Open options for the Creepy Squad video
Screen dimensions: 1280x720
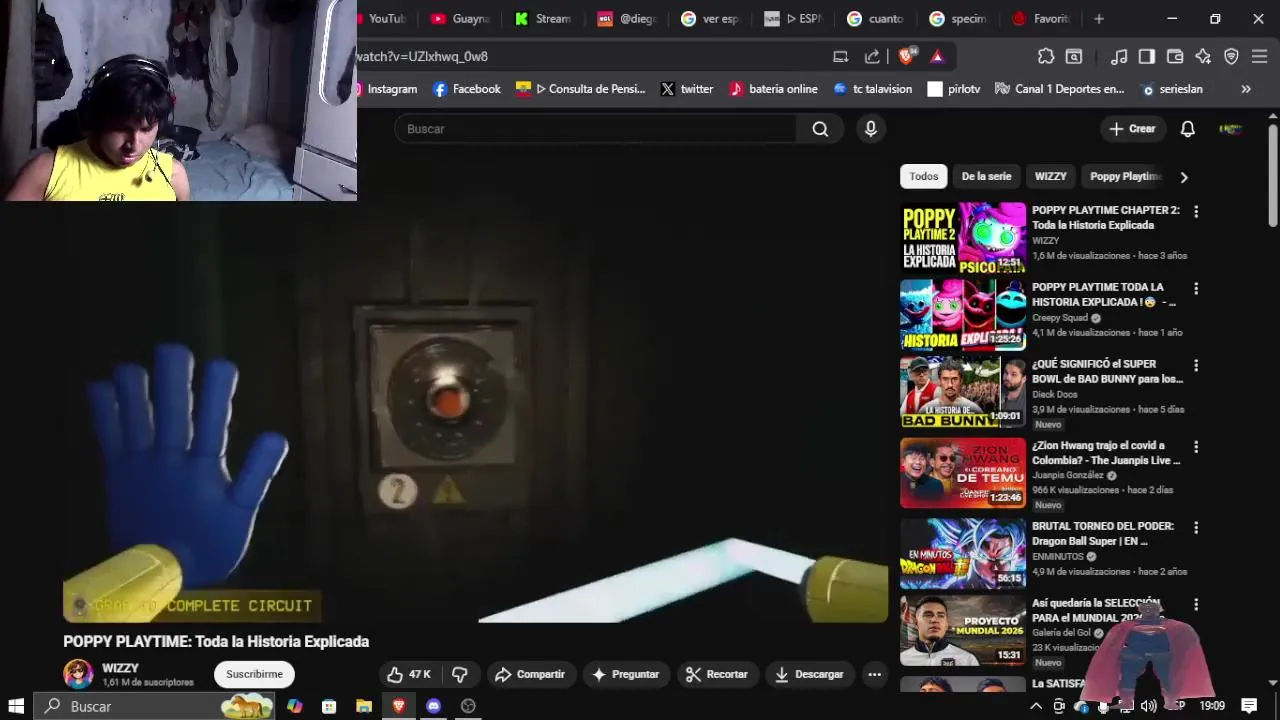click(1196, 289)
